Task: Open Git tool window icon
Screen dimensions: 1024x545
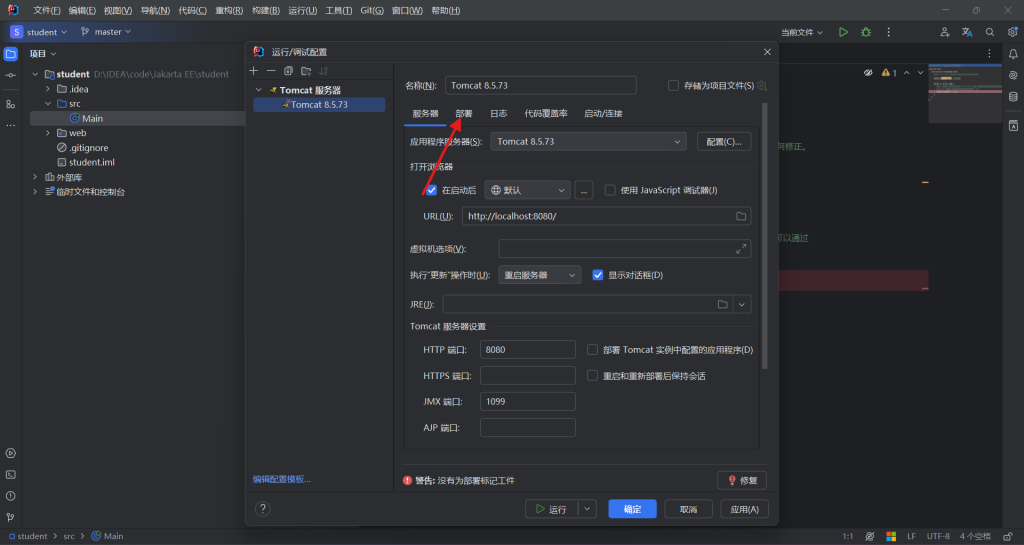Action: (x=10, y=517)
